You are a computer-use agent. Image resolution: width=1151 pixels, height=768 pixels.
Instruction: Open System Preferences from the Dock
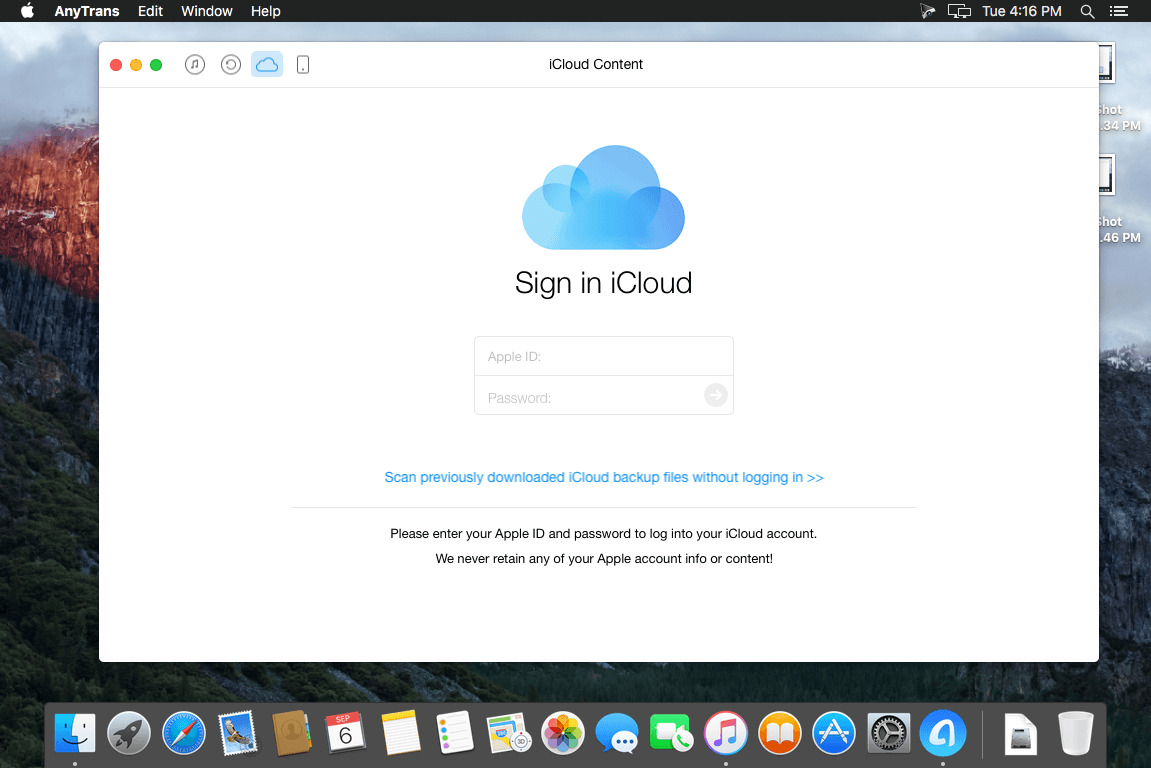888,733
